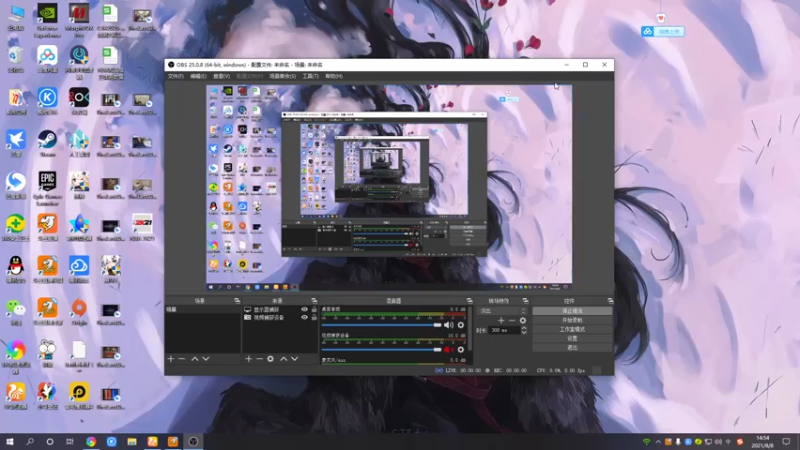
Task: Remove scene transition with the minus icon
Action: 512,320
